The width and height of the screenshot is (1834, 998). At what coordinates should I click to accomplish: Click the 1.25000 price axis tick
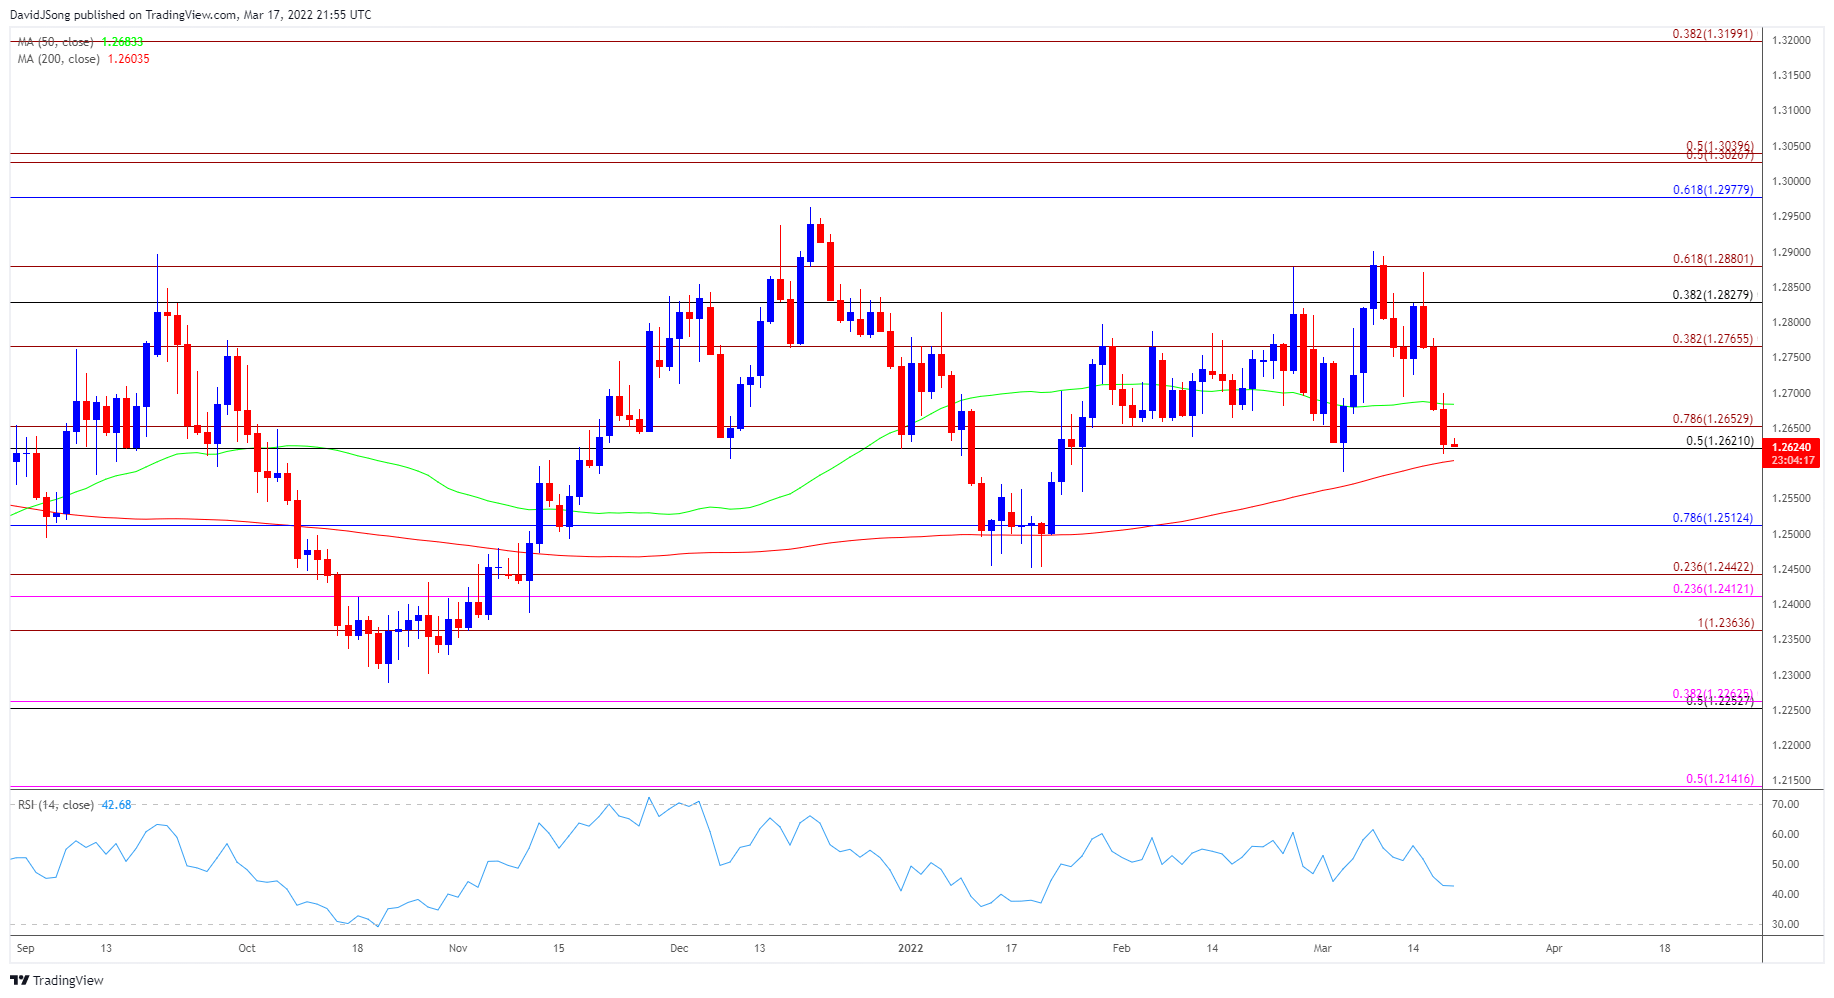point(1791,534)
